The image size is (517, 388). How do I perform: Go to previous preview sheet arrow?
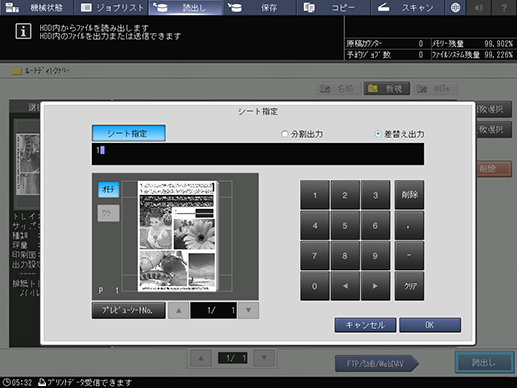tap(179, 310)
